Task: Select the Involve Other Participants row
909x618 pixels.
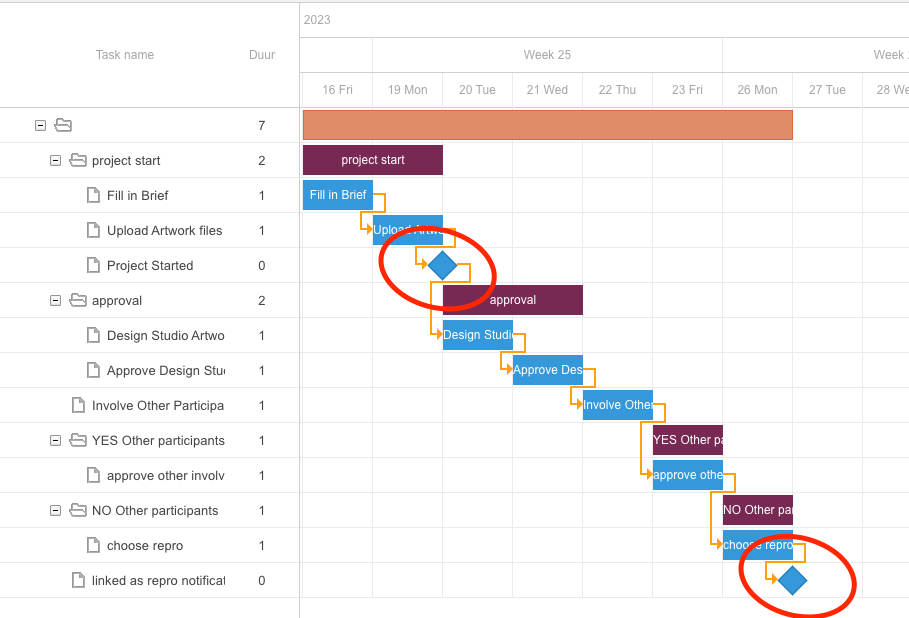Action: point(157,405)
